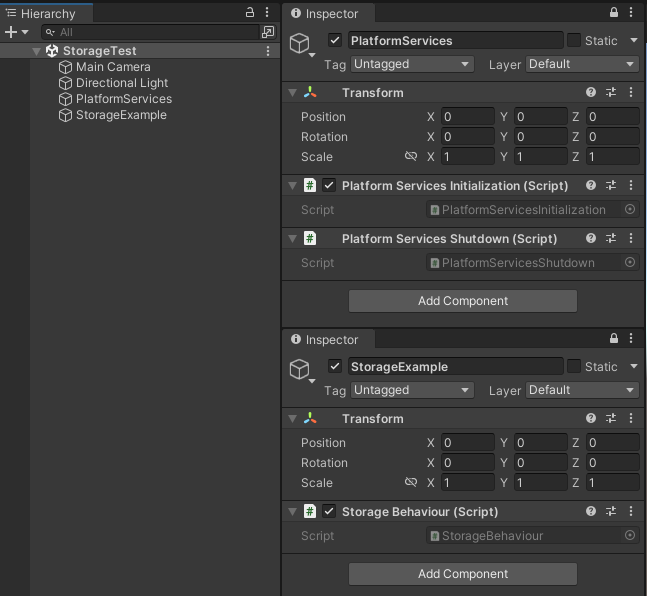Edit the PlatformServices name field
This screenshot has width=647, height=596.
(x=456, y=40)
